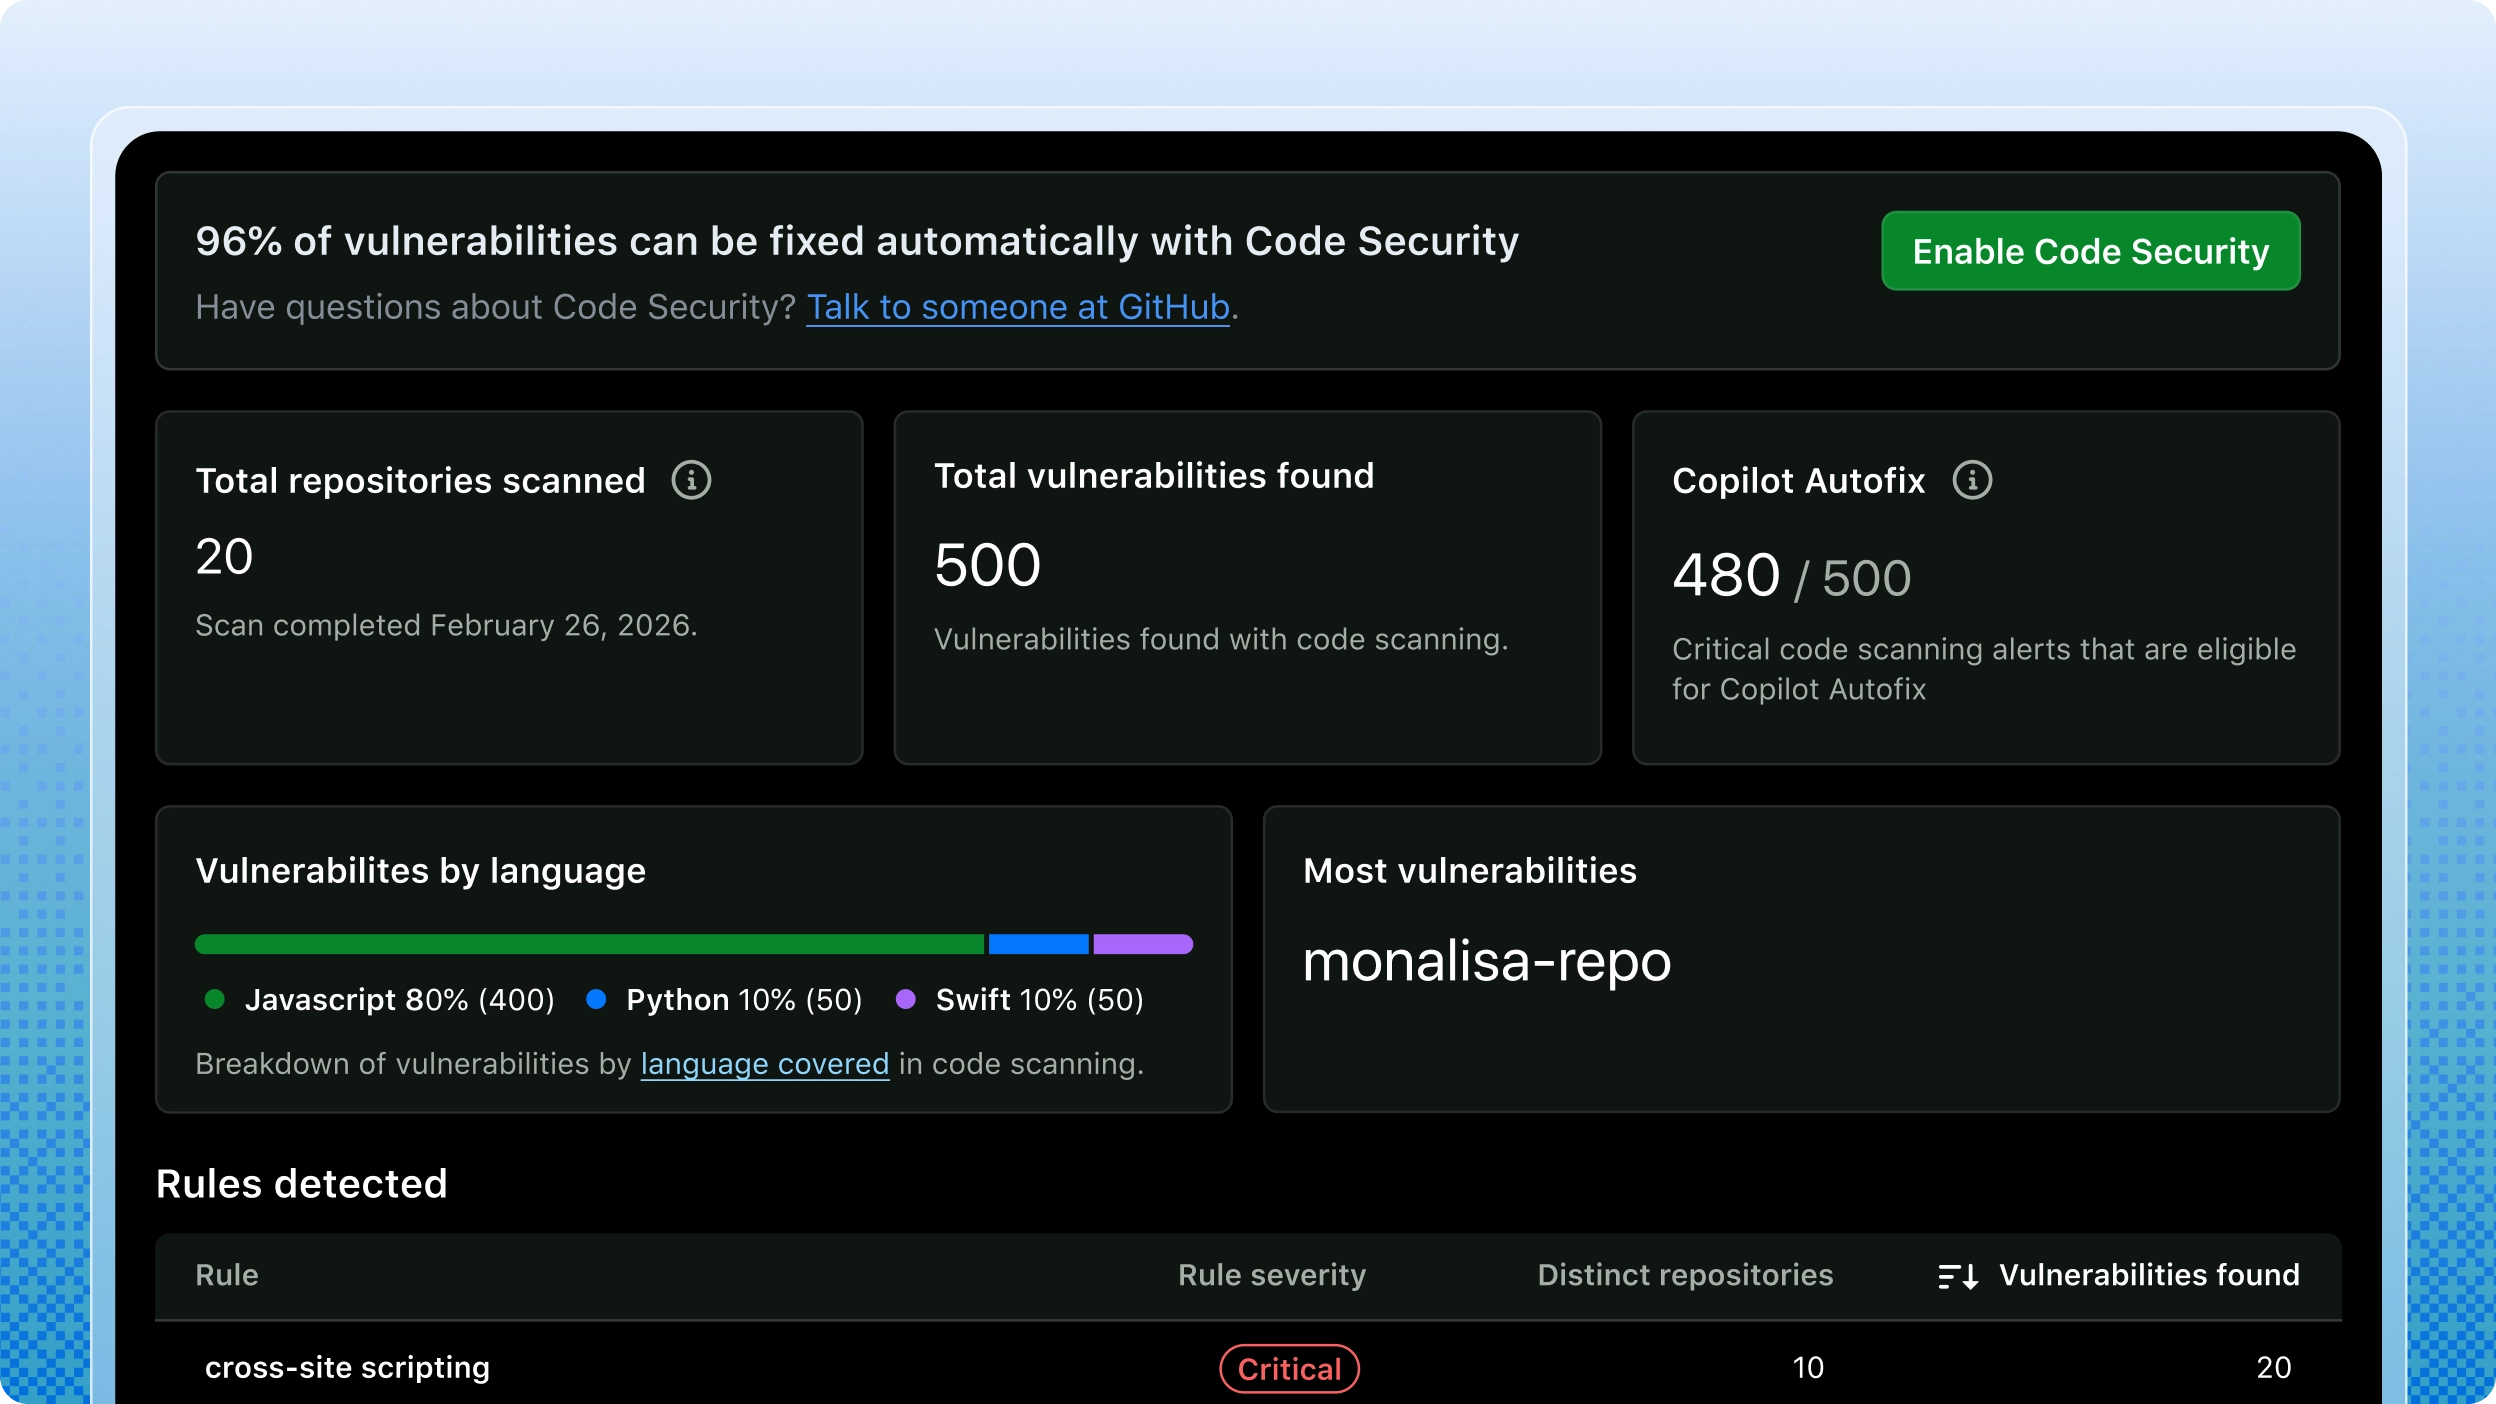Image resolution: width=2496 pixels, height=1404 pixels.
Task: Click the Distinct repositories column header
Action: pos(1685,1275)
